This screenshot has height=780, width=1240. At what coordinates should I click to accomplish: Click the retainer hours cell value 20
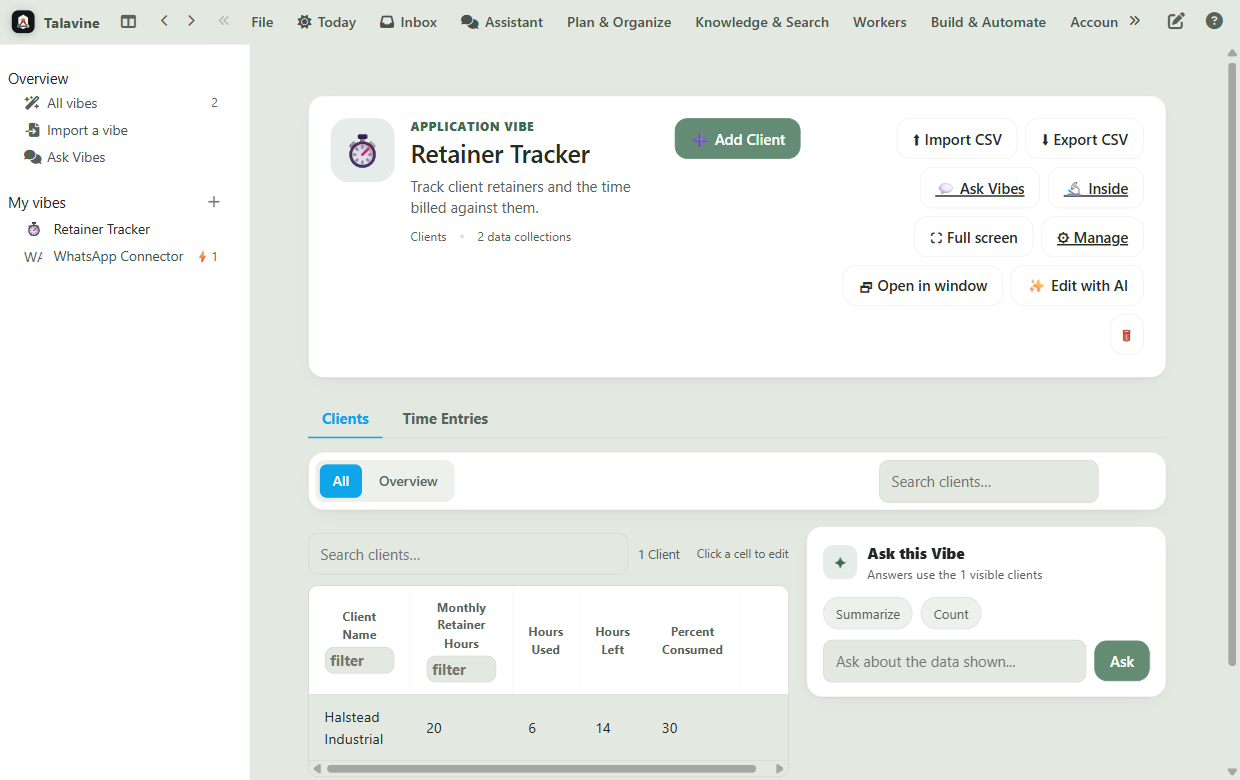click(461, 728)
